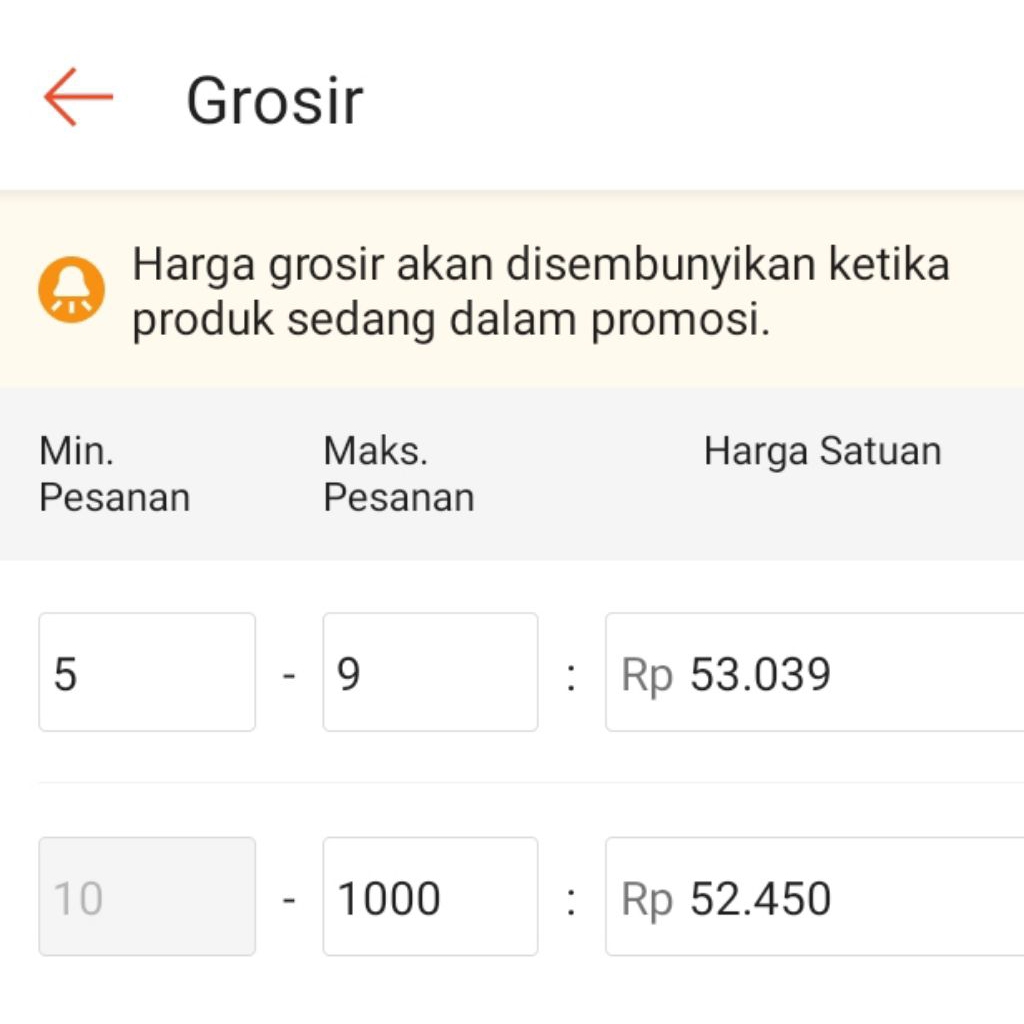Click the colon before the 53.039 price
The width and height of the screenshot is (1024, 1024).
(571, 676)
